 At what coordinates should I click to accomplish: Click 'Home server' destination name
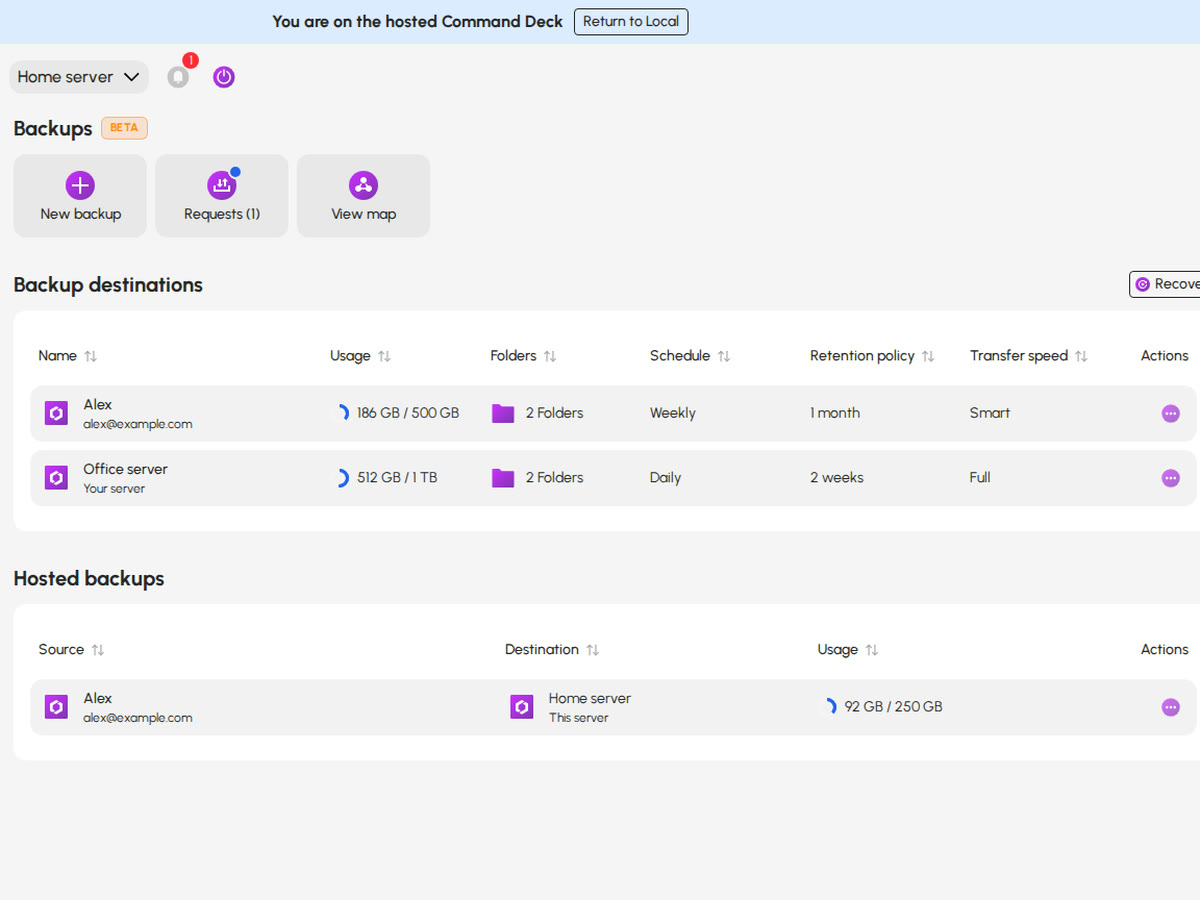[590, 698]
